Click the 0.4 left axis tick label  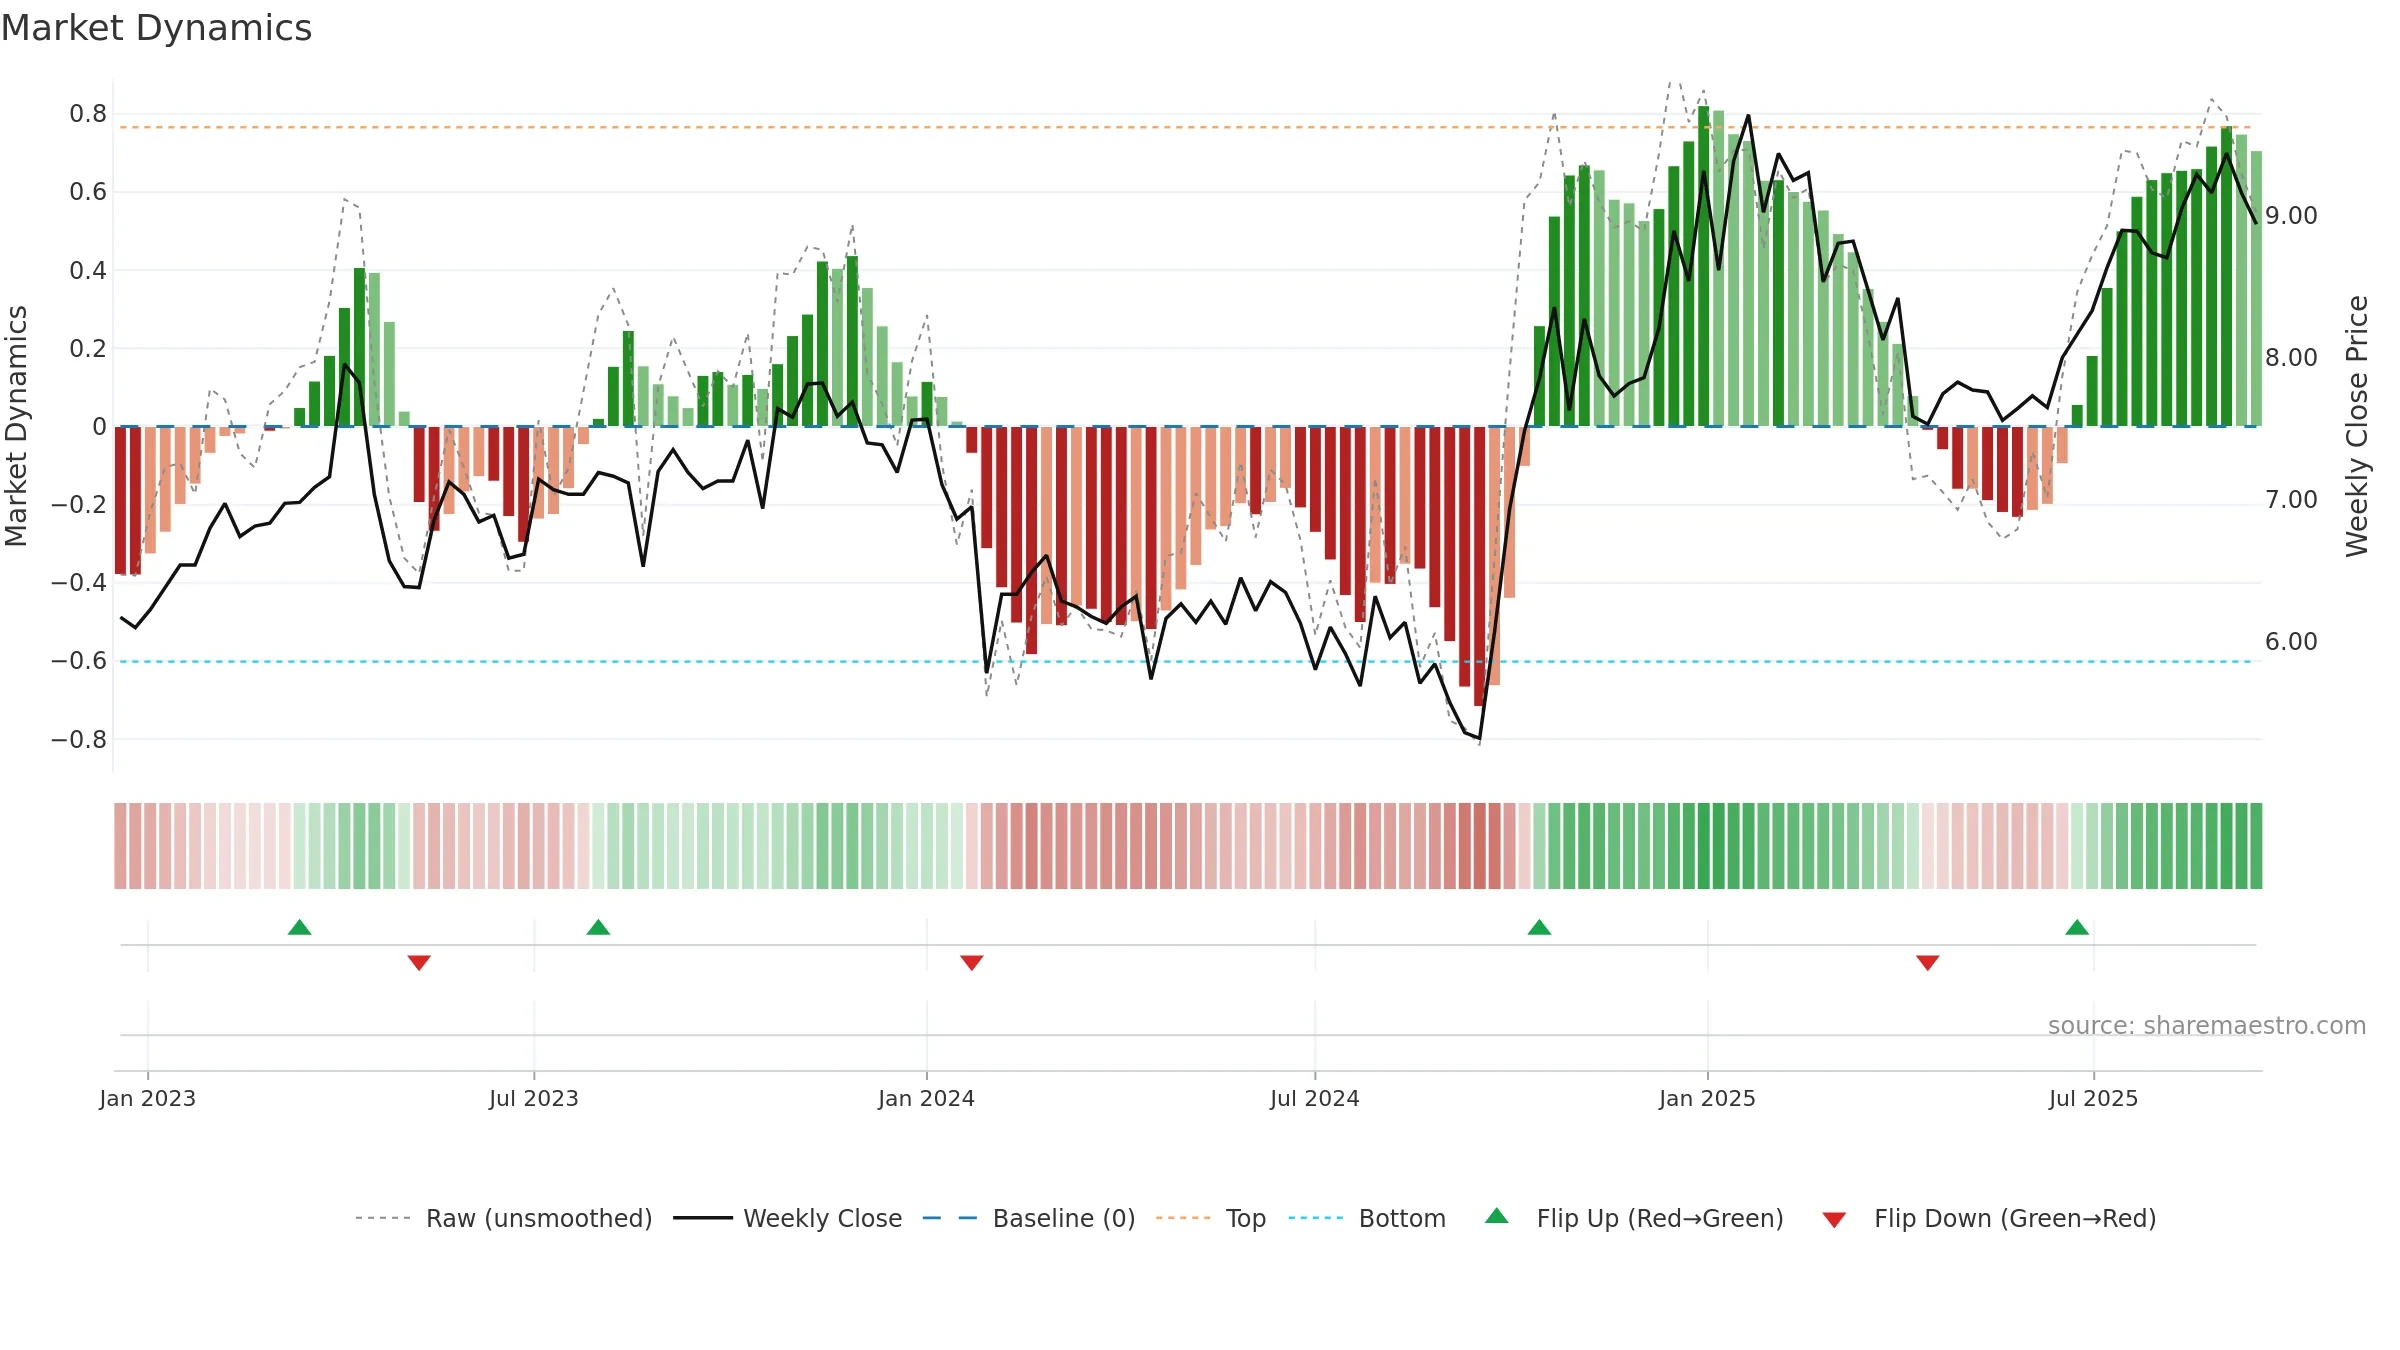(x=88, y=271)
